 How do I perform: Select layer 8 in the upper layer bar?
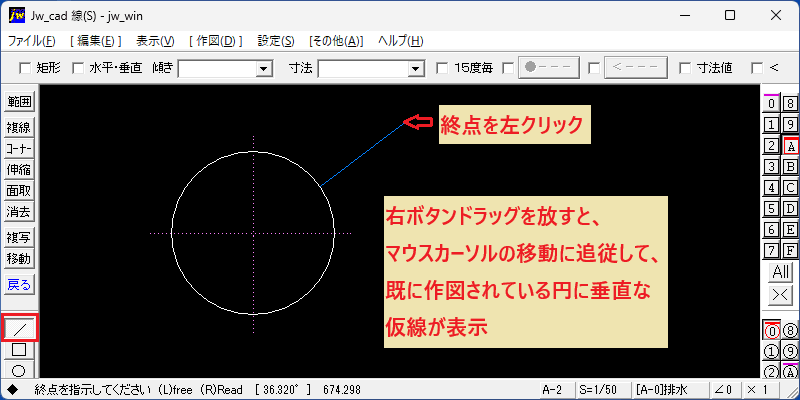point(790,104)
